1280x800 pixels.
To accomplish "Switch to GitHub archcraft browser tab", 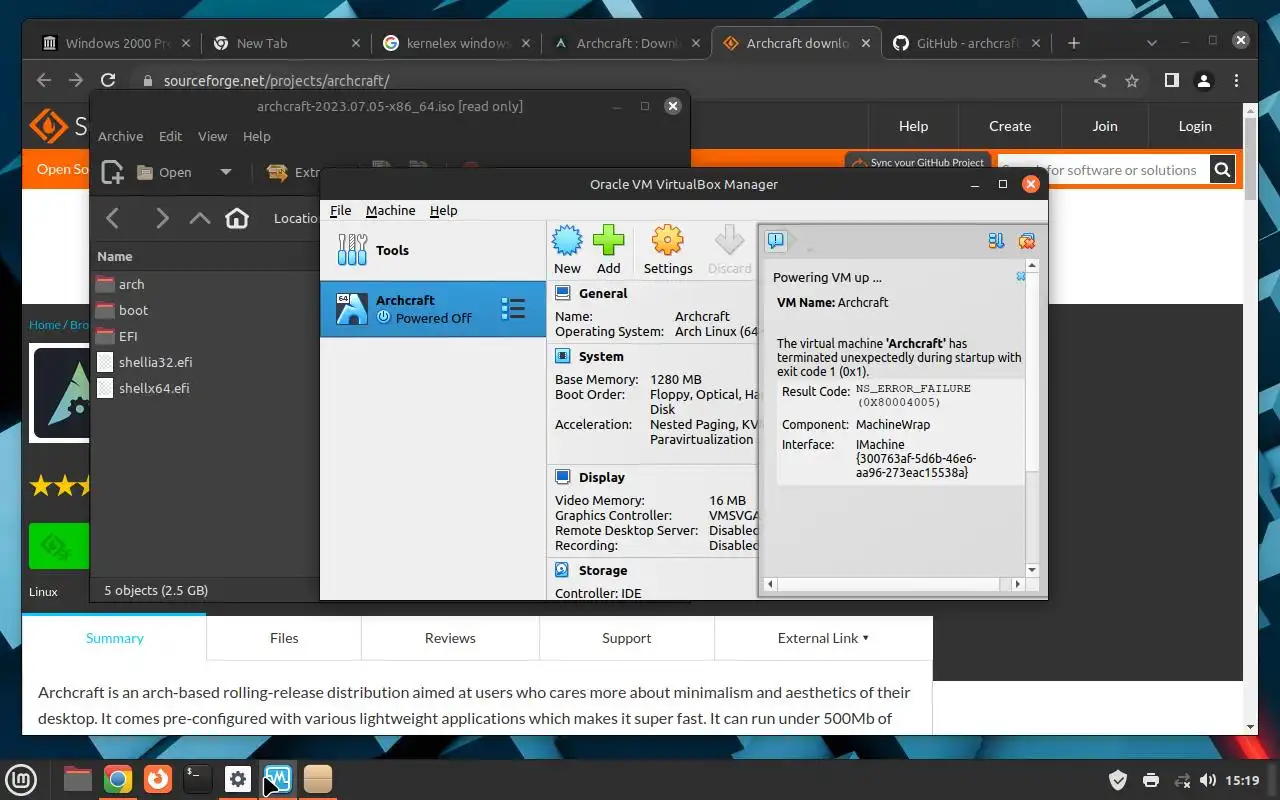I will pos(967,43).
